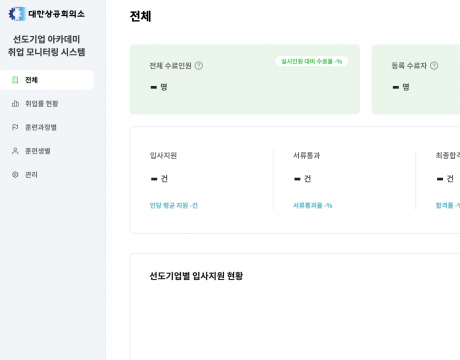Open help tooltip next to 등록 수료자
Image resolution: width=460 pixels, height=360 pixels.
434,66
